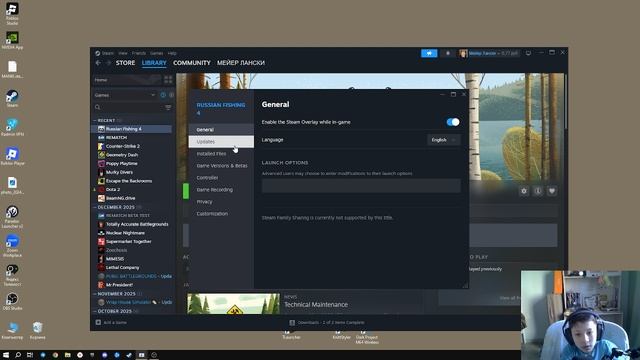640x360 pixels.
Task: Switch to the STORE tab
Action: [x=125, y=63]
